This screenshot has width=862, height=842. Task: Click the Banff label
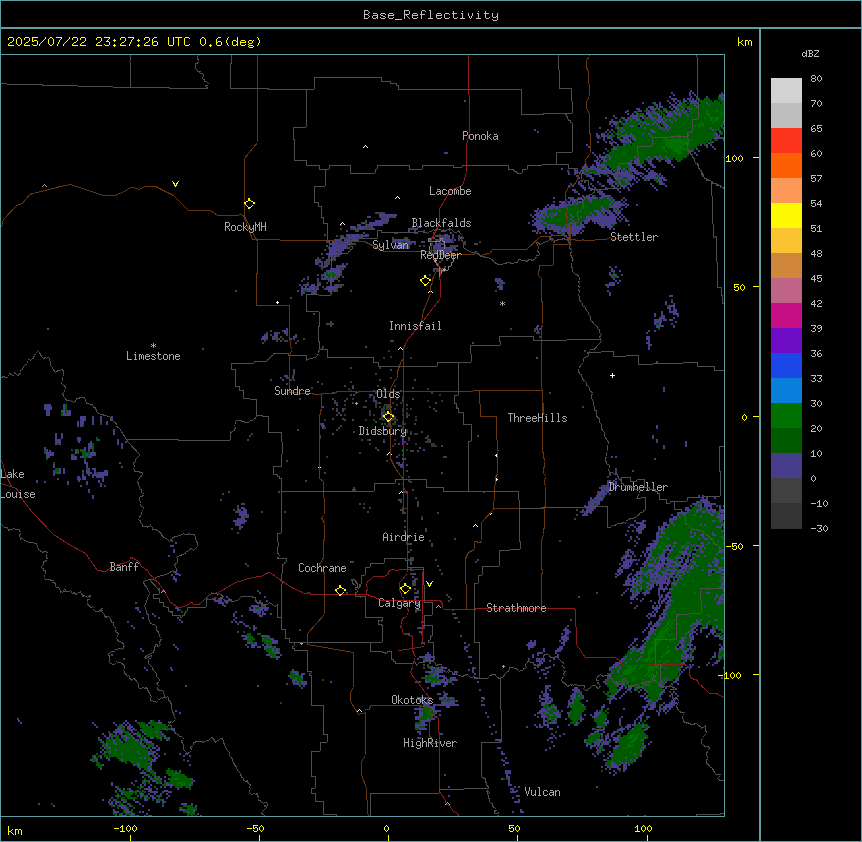(124, 567)
